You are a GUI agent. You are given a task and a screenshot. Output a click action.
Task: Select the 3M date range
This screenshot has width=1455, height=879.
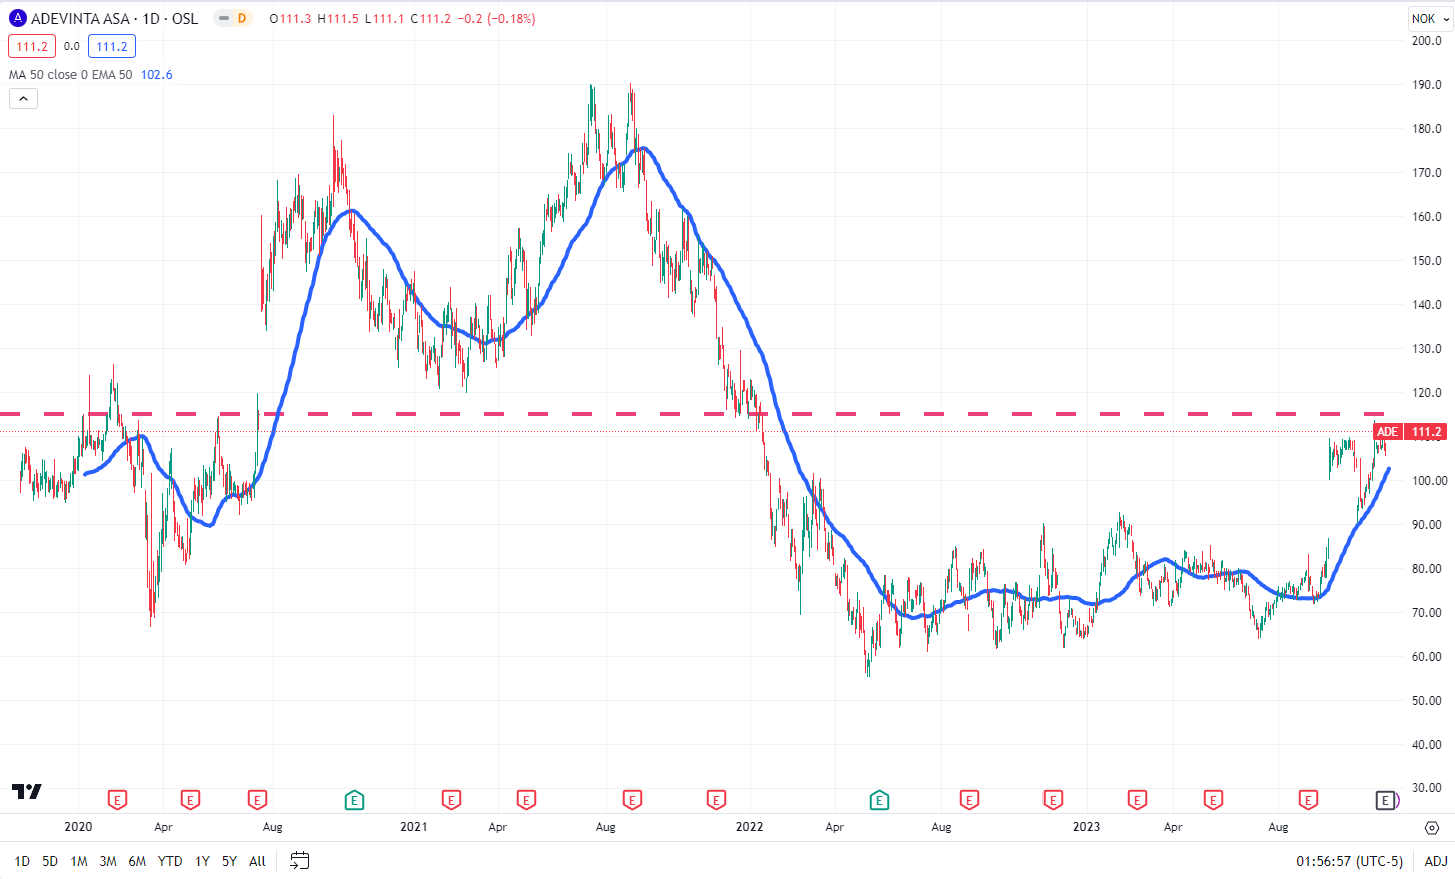tap(108, 861)
